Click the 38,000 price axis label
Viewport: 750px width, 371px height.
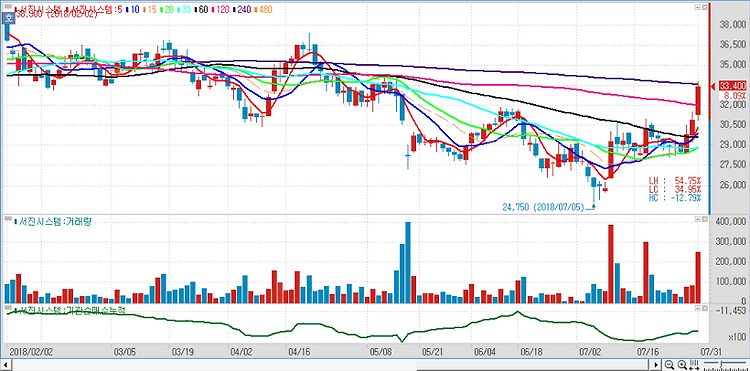pyautogui.click(x=732, y=24)
